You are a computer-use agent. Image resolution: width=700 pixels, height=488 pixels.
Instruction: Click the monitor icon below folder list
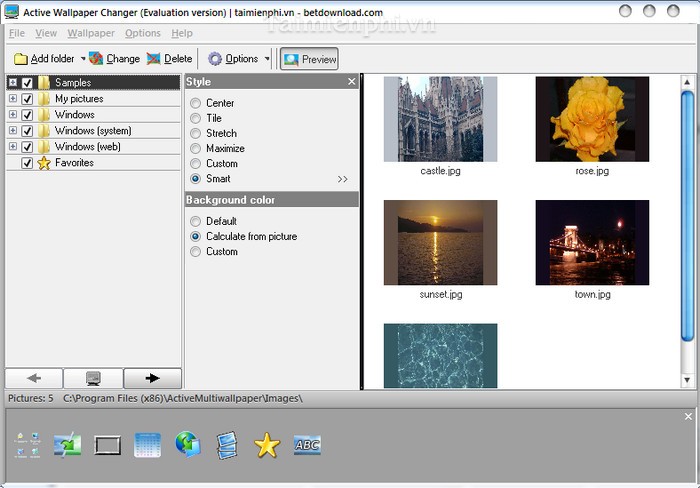coord(93,378)
